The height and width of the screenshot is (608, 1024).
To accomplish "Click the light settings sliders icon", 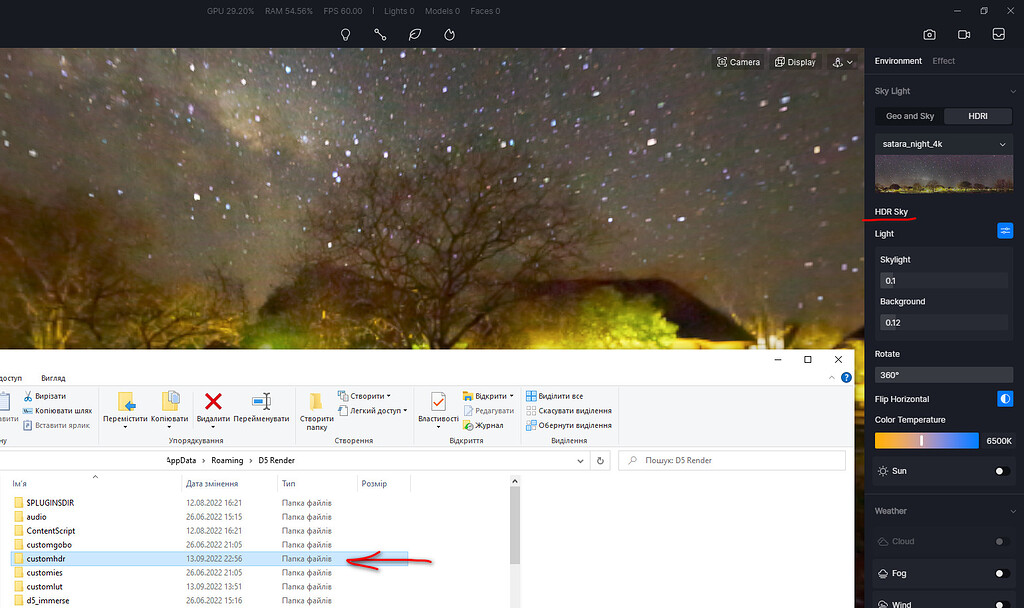I will click(1005, 231).
